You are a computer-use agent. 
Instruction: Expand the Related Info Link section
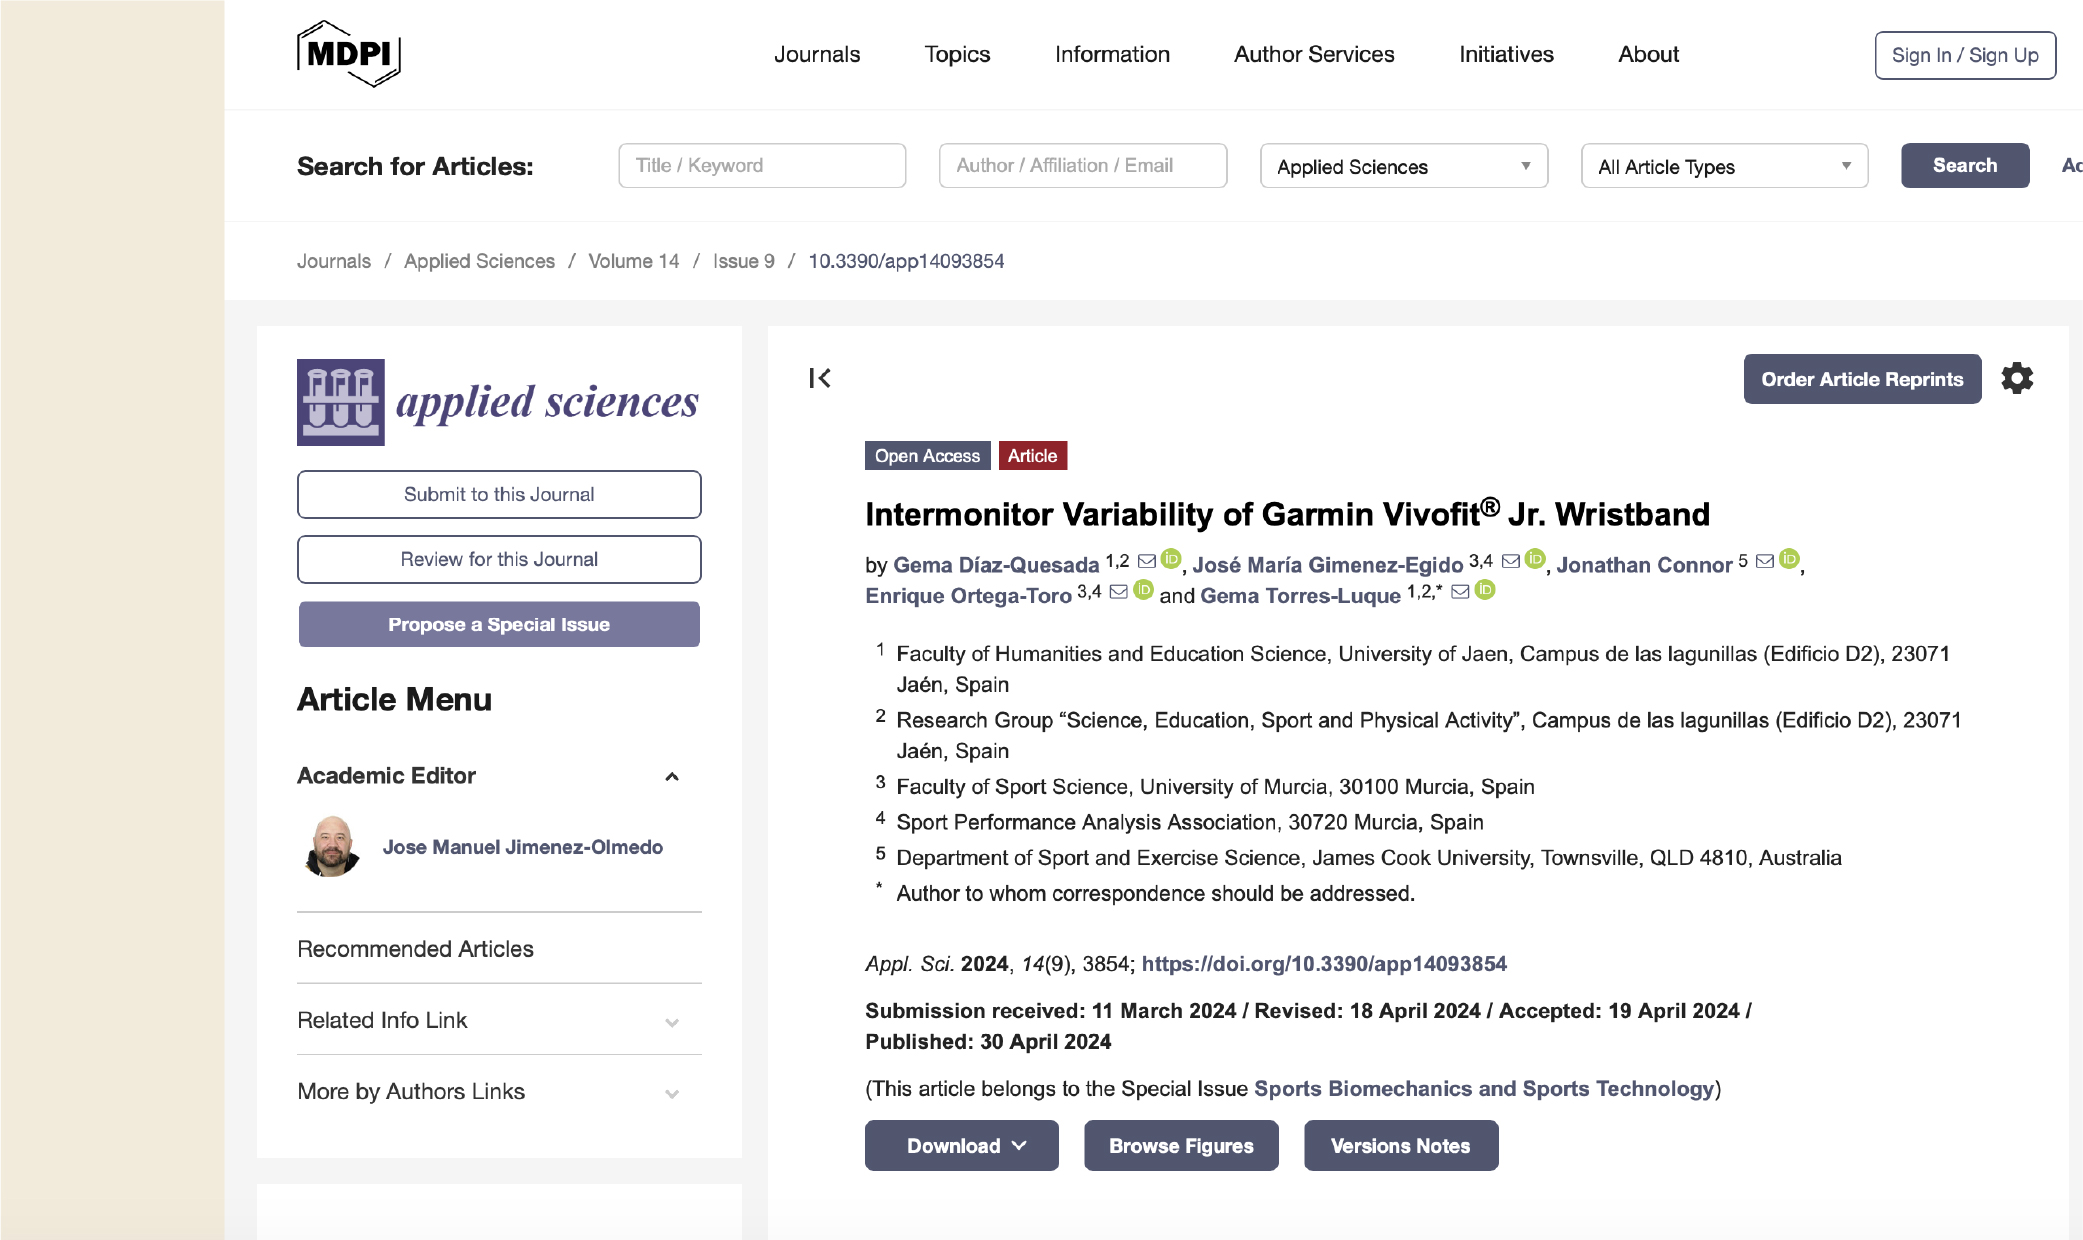click(672, 1022)
